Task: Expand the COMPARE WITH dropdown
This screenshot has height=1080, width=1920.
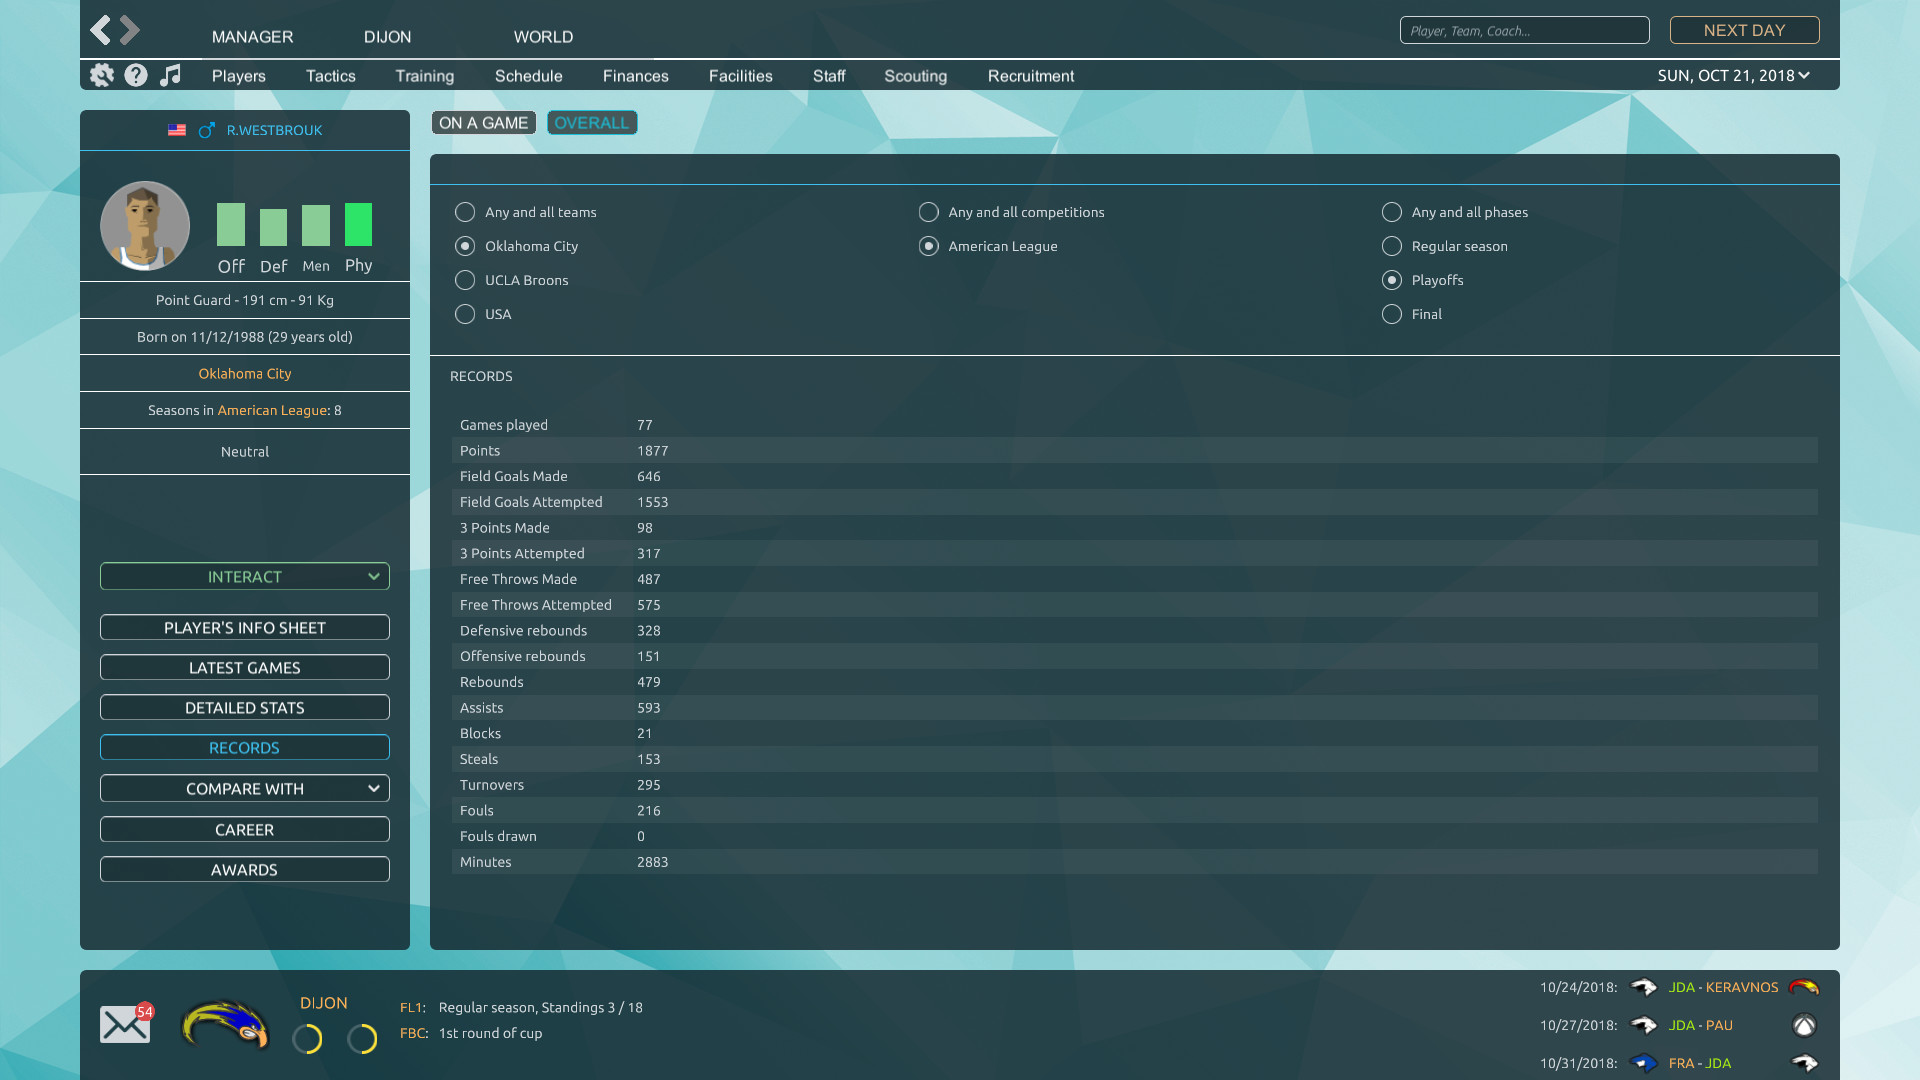Action: (373, 787)
